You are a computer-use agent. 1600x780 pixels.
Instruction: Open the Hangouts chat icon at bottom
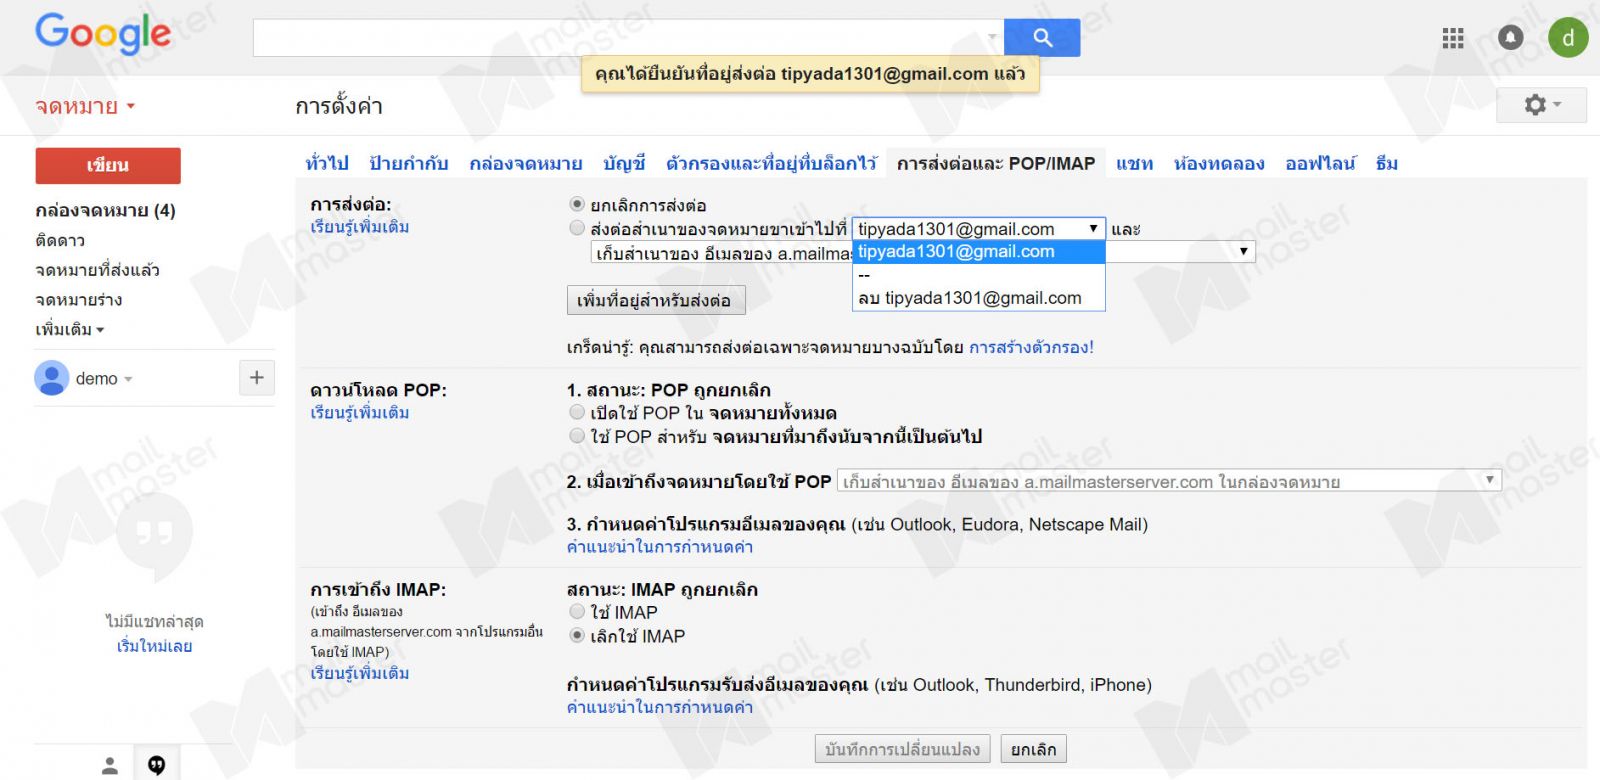click(157, 765)
